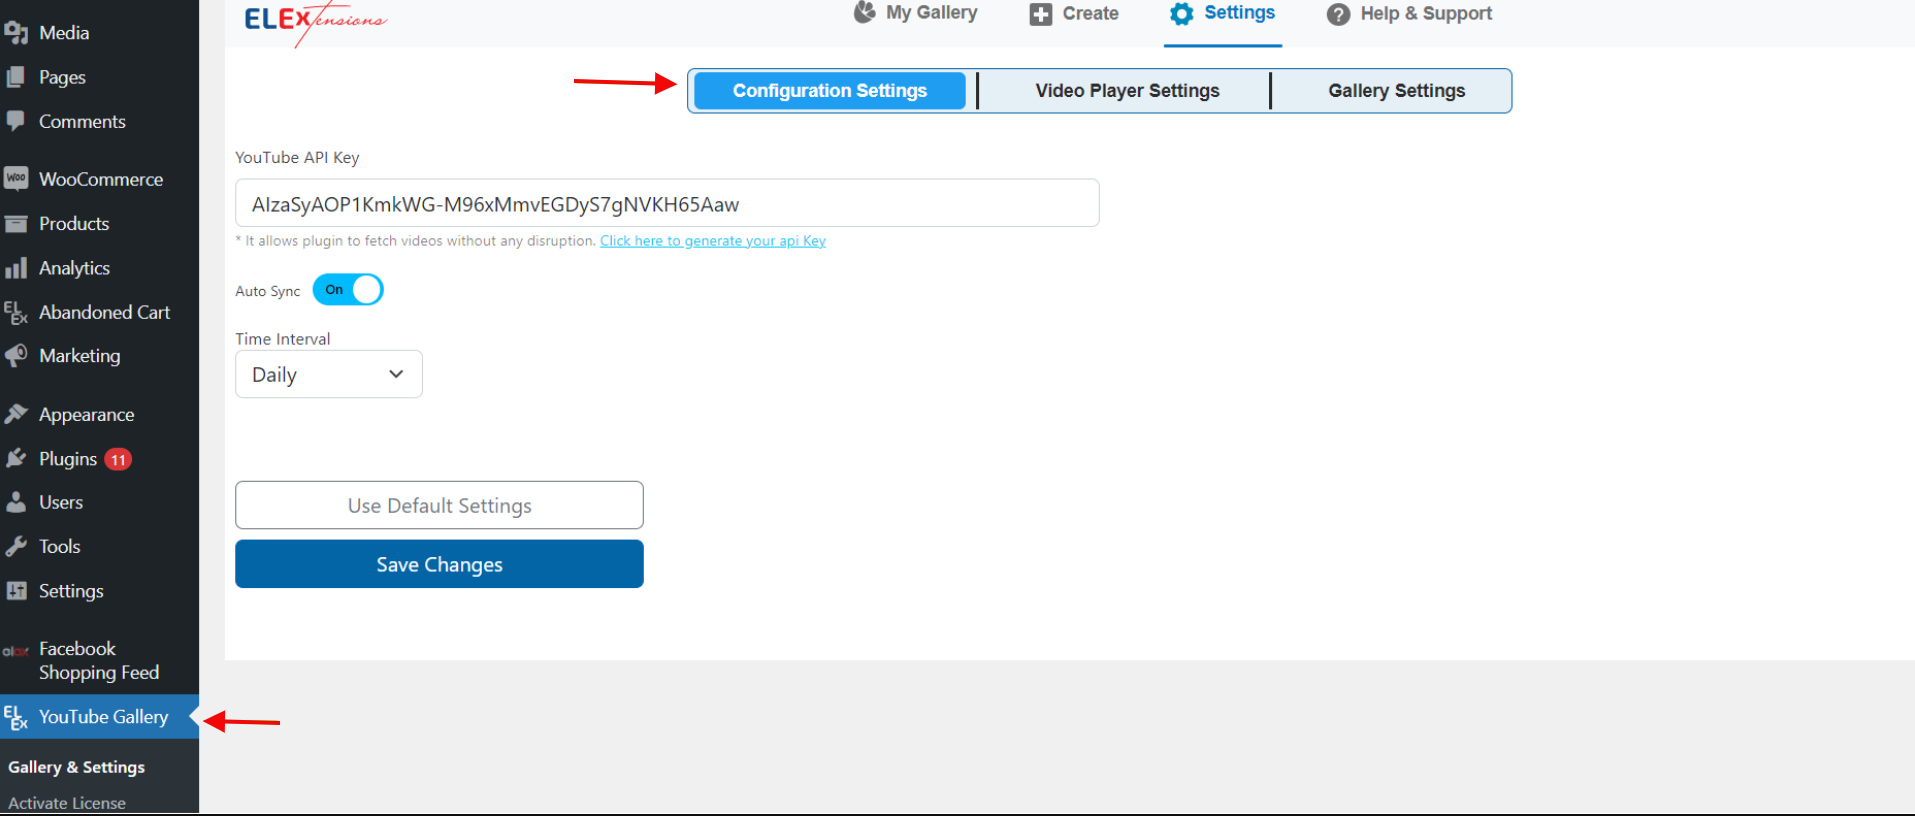Select the Configuration Settings tab
This screenshot has height=816, width=1915.
coord(830,91)
